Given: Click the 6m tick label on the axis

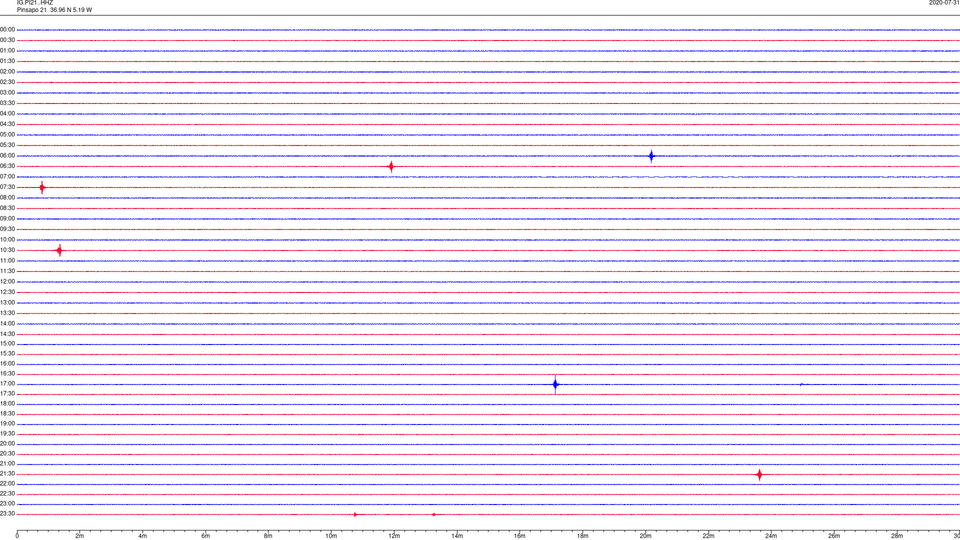Looking at the screenshot, I should (x=205, y=536).
